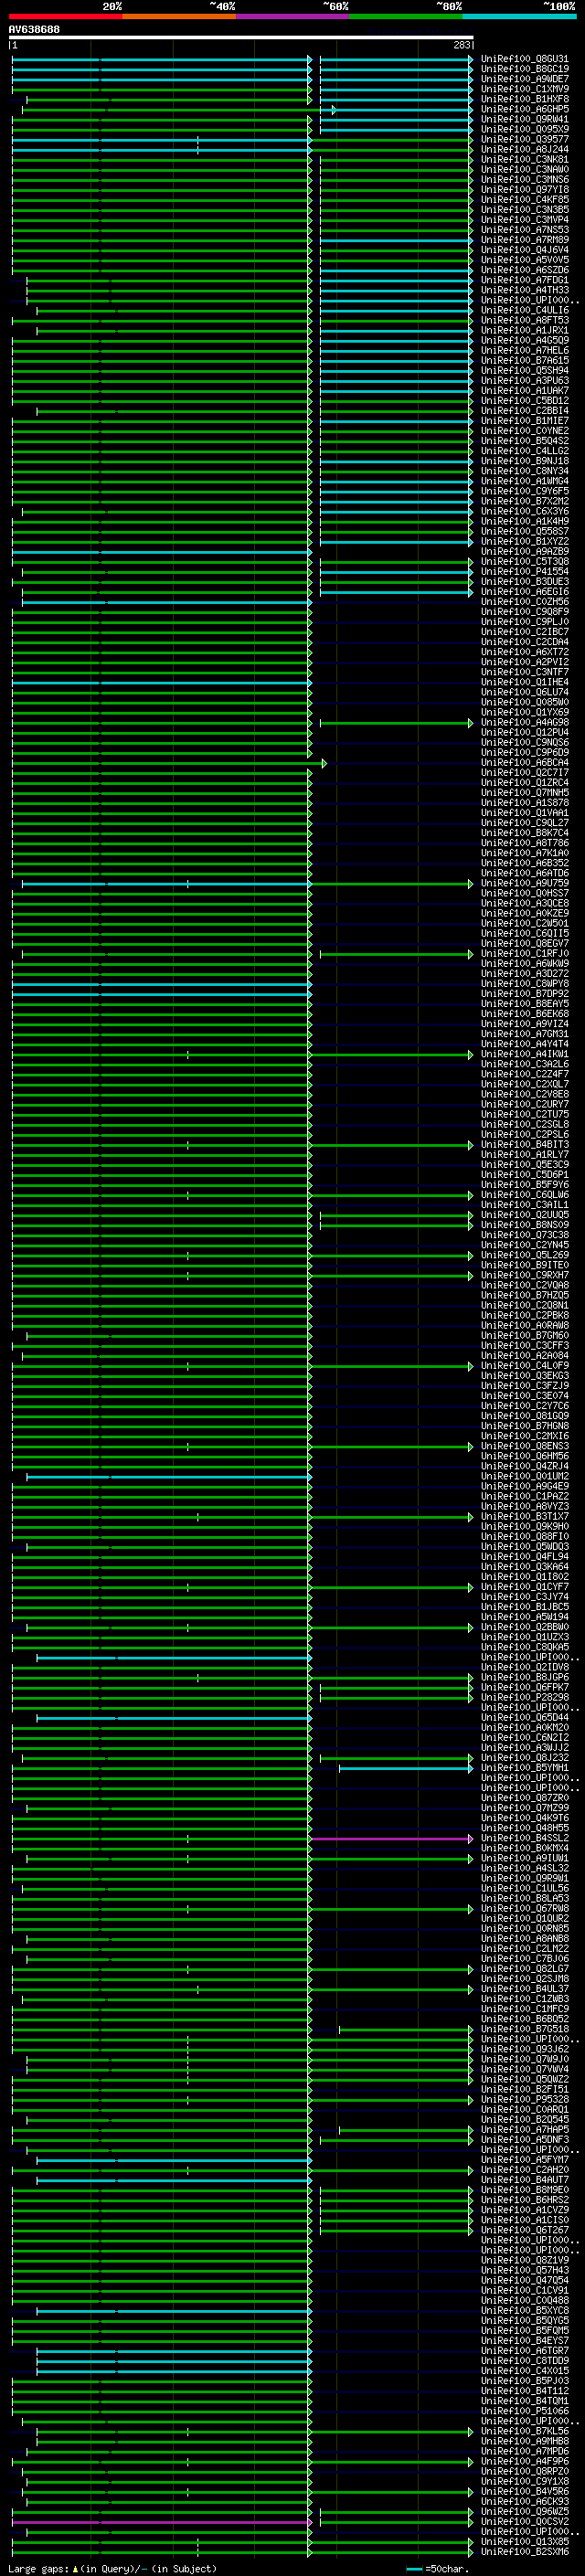Image resolution: width=585 pixels, height=2576 pixels.
Task: Select the UniRef100_P95328 label
Action: pos(524,2100)
